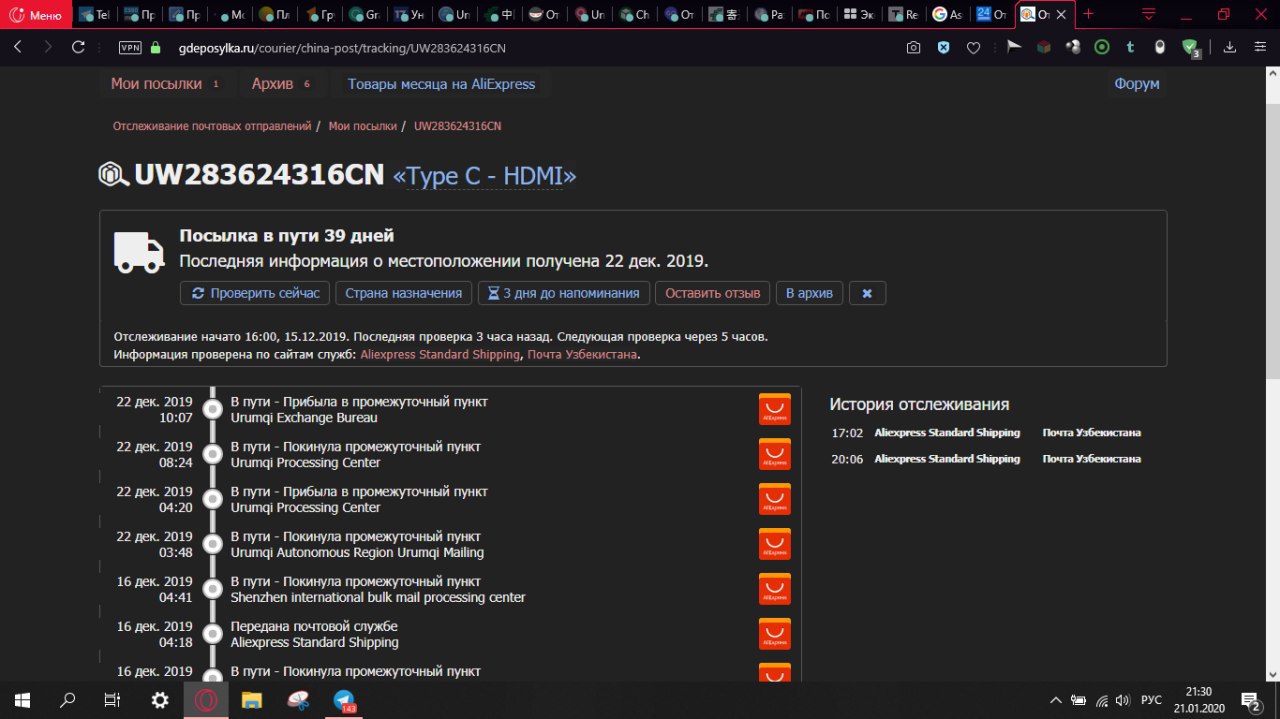
Task: Open the 't' extension icon
Action: point(1131,46)
